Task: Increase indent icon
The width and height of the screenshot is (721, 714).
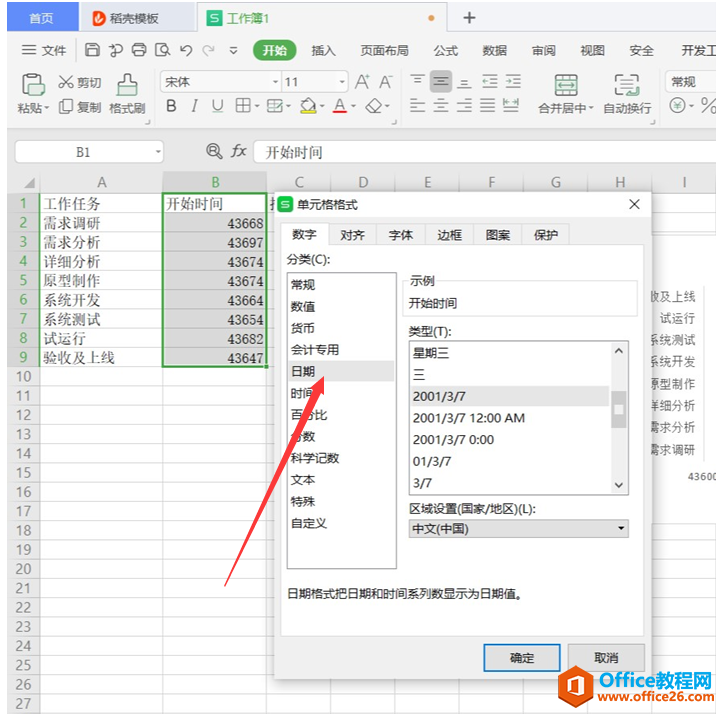Action: (x=513, y=81)
